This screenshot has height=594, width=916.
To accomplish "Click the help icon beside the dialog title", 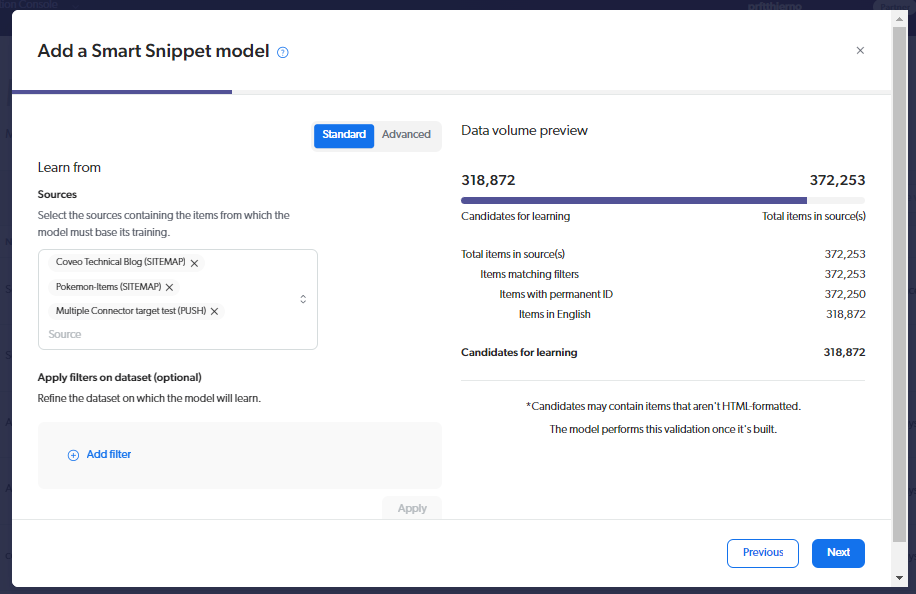I will pos(282,52).
